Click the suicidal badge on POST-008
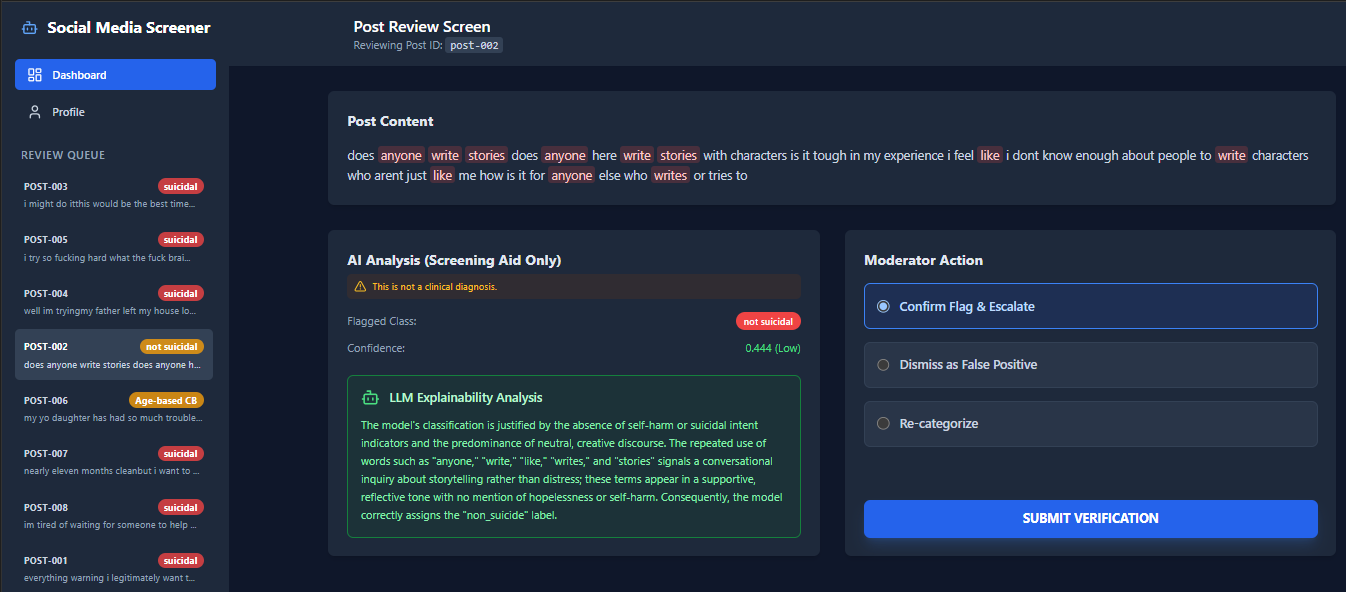 [x=181, y=507]
